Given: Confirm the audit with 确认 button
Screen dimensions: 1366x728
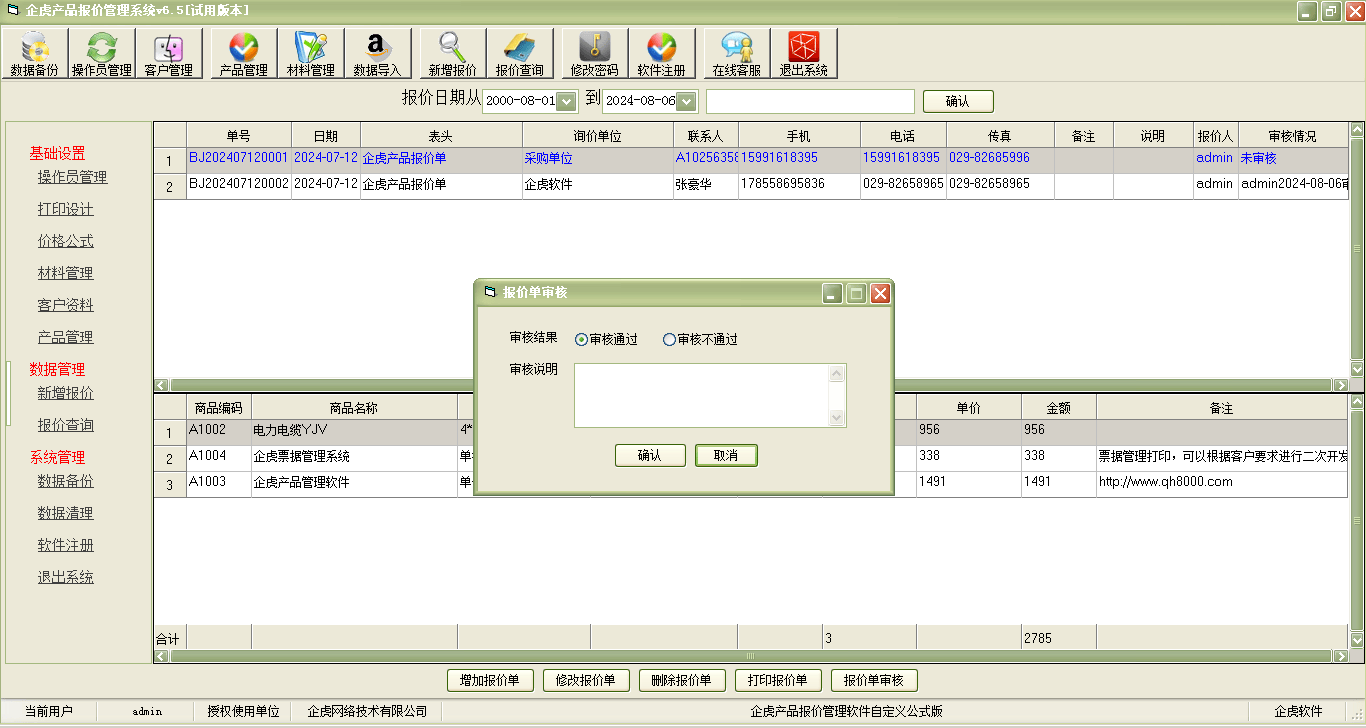Looking at the screenshot, I should (x=650, y=455).
